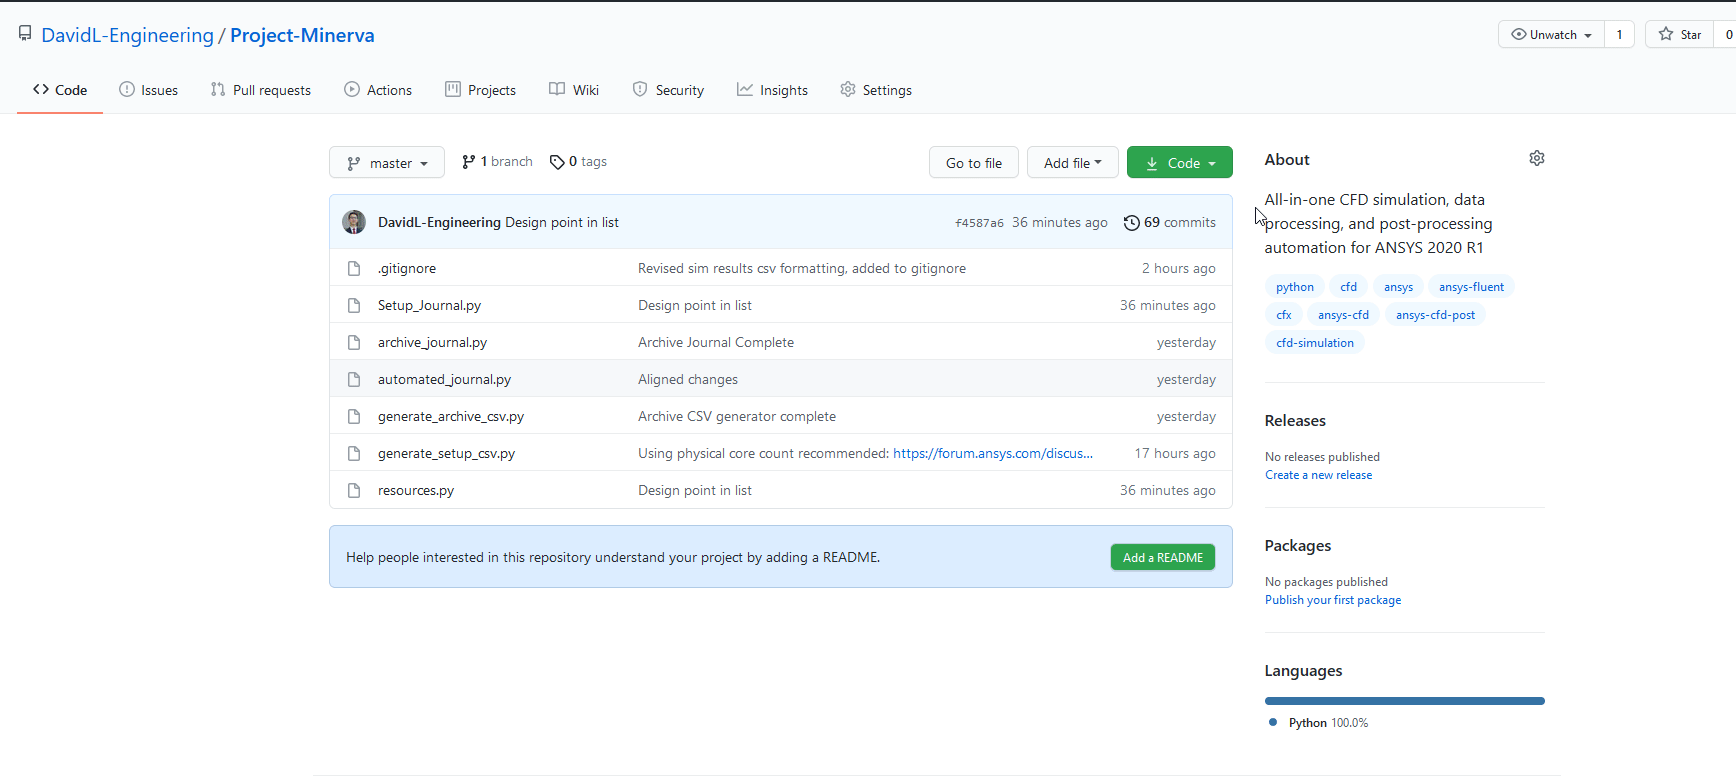1736x779 pixels.
Task: Click the tag icon beside 0 tags
Action: click(x=557, y=162)
